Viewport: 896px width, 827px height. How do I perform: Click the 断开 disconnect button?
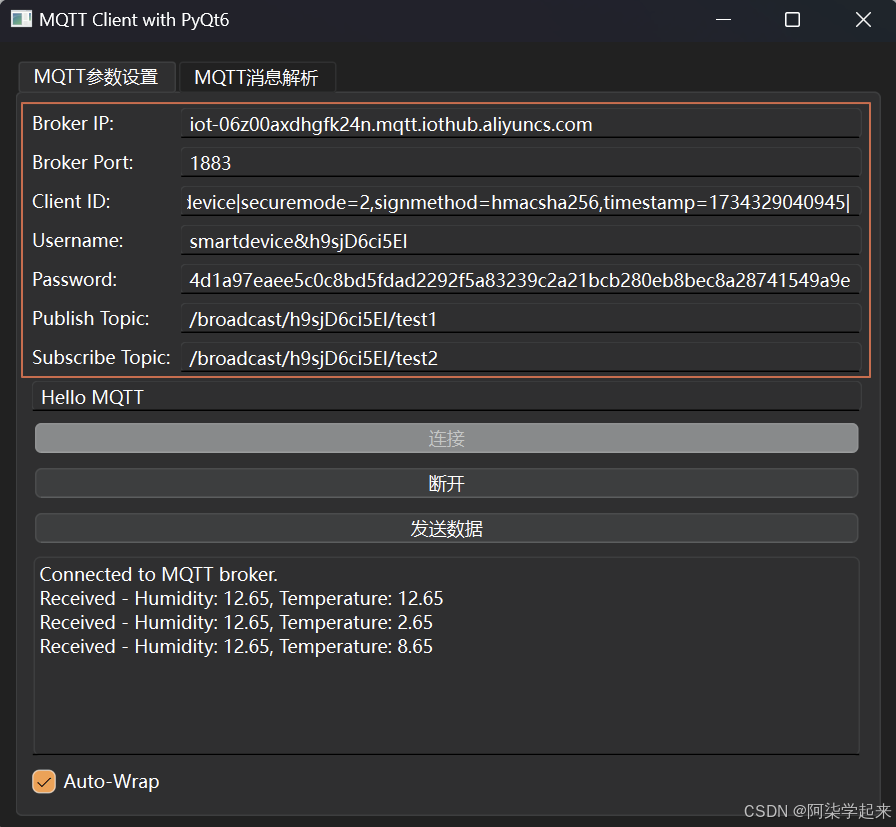(446, 483)
